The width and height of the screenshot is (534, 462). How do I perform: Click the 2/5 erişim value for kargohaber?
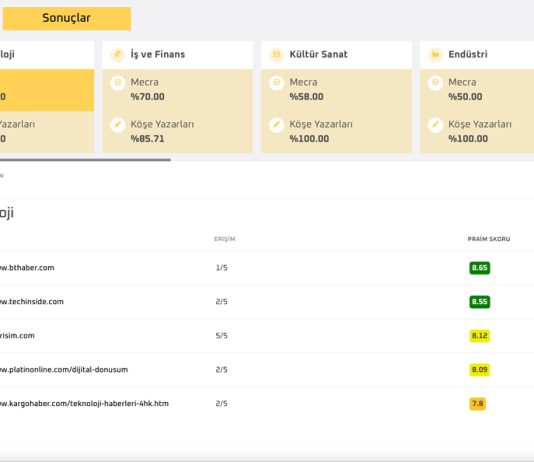221,404
